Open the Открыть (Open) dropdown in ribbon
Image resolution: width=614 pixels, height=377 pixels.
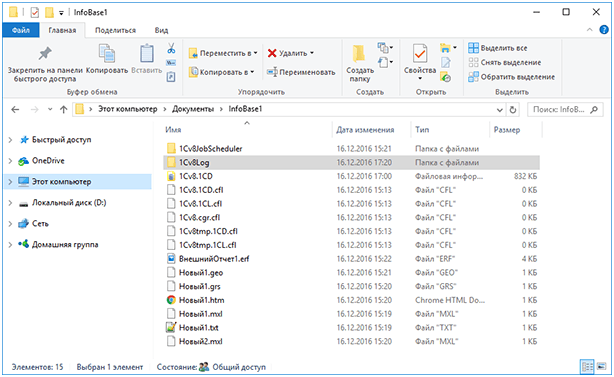[448, 48]
